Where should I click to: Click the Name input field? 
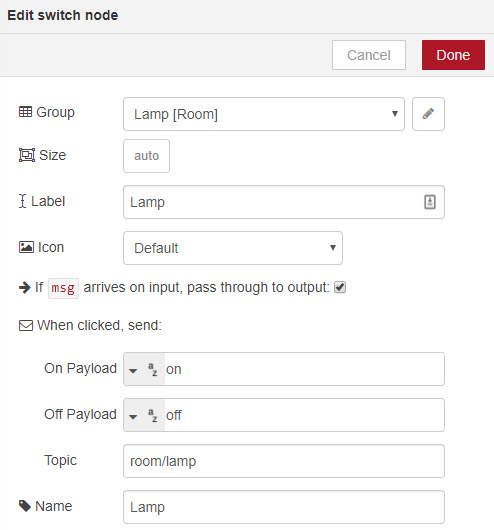pyautogui.click(x=284, y=507)
